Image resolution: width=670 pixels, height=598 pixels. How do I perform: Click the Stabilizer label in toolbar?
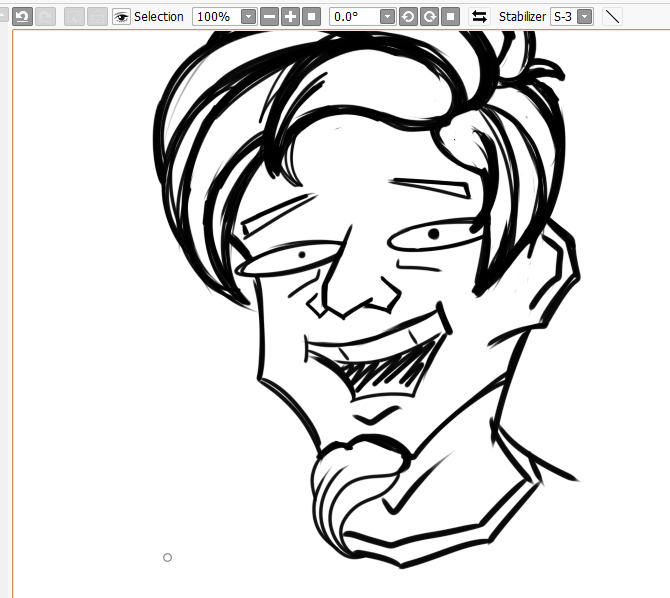[522, 17]
